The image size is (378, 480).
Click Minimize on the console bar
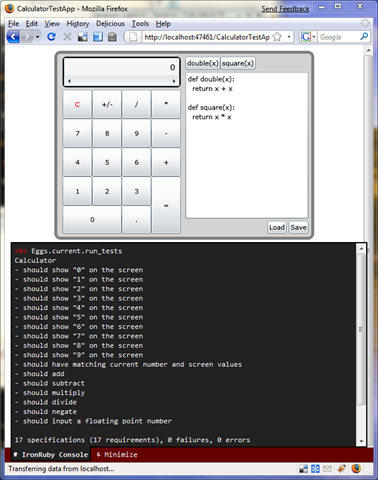pos(117,455)
